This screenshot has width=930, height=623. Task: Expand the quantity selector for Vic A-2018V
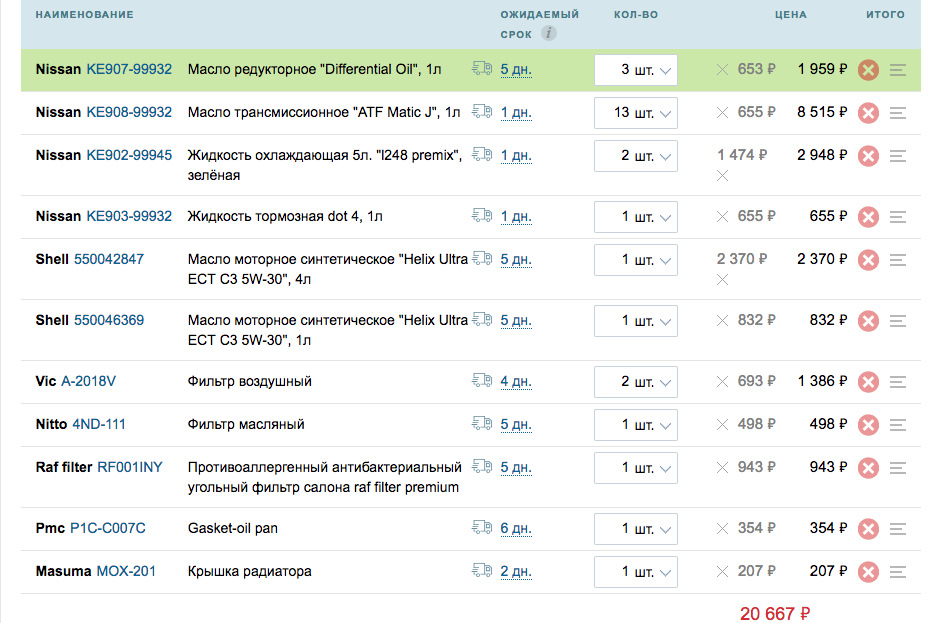click(x=636, y=382)
